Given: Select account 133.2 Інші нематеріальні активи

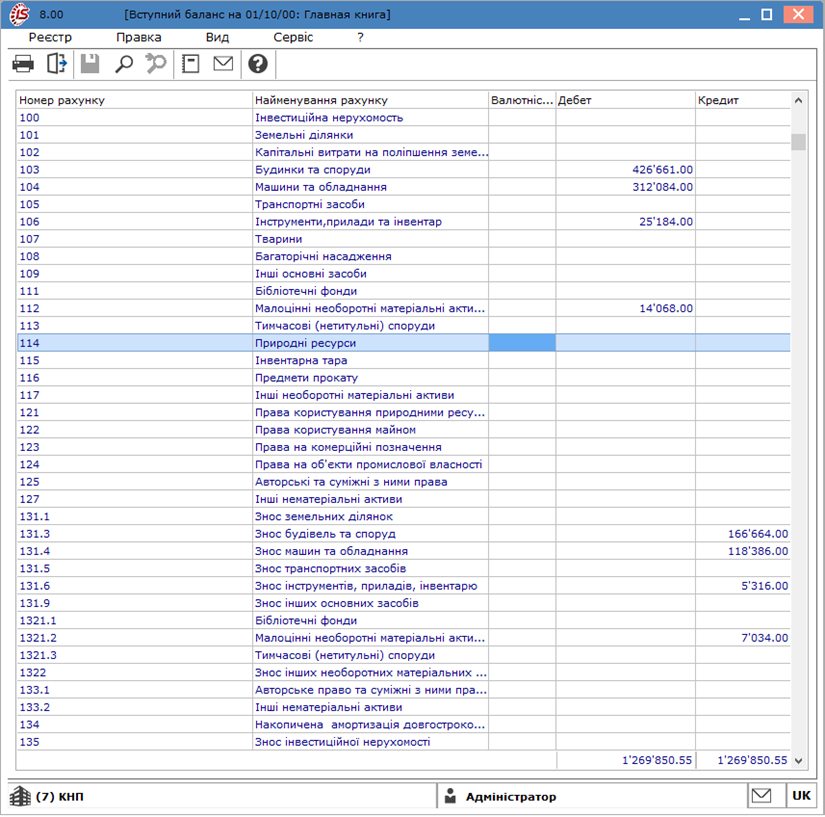Looking at the screenshot, I should pos(404,707).
